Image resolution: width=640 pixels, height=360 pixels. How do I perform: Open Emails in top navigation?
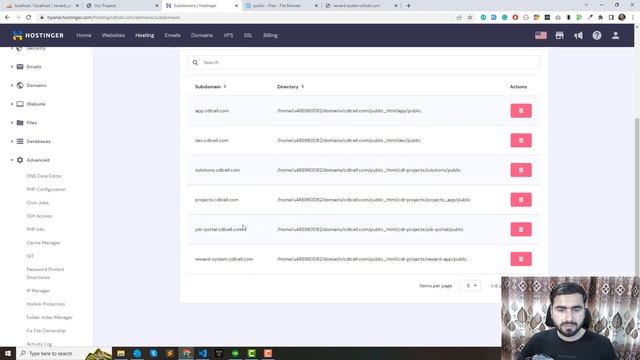pyautogui.click(x=172, y=36)
